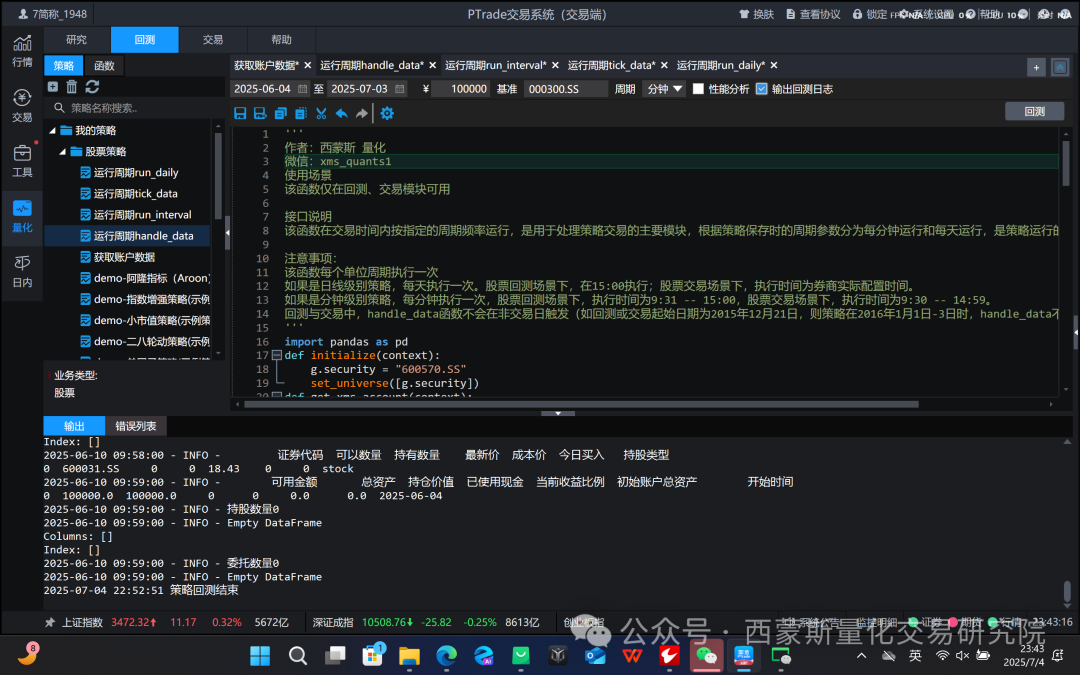Click the 策略名称搜索 search field
This screenshot has width=1080, height=675.
tap(134, 107)
